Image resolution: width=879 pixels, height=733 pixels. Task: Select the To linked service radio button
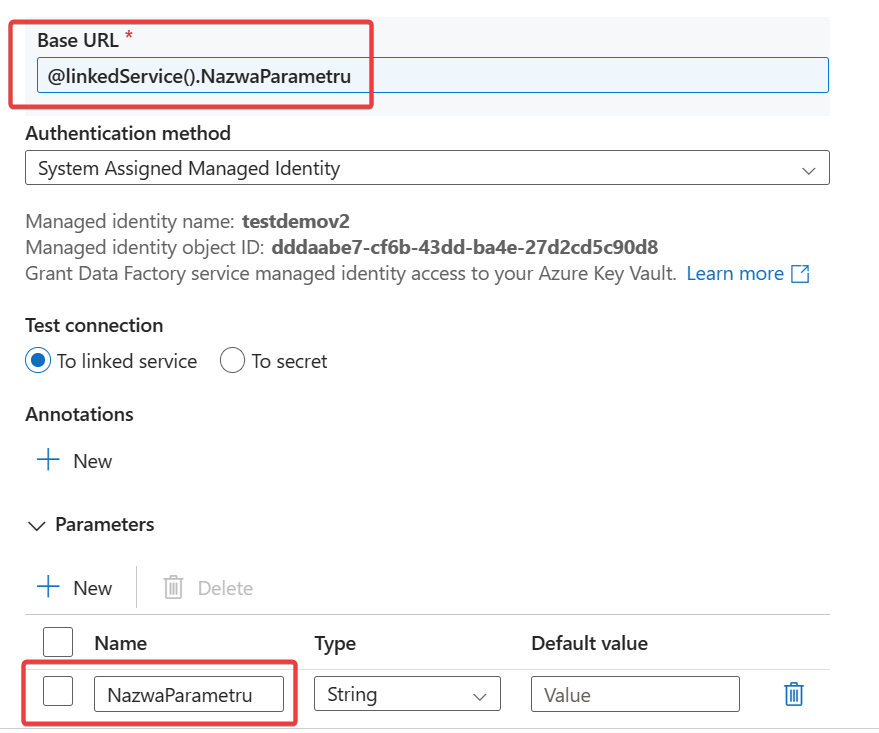[38, 361]
